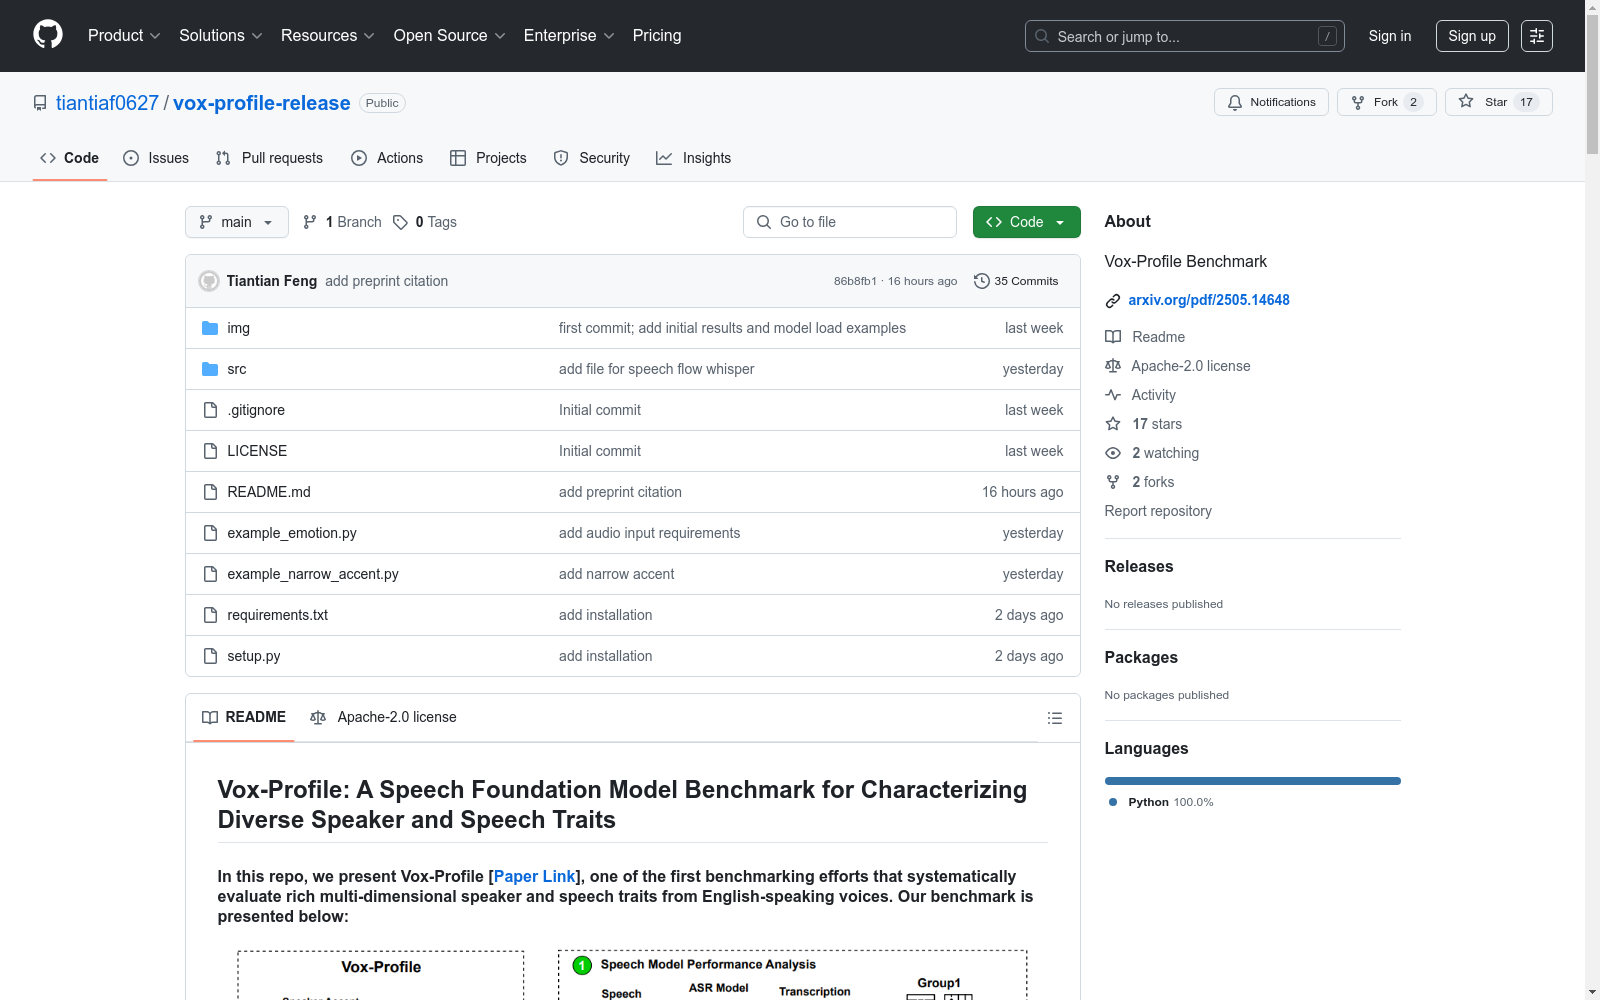Open the green Code dropdown button

[x=1026, y=222]
